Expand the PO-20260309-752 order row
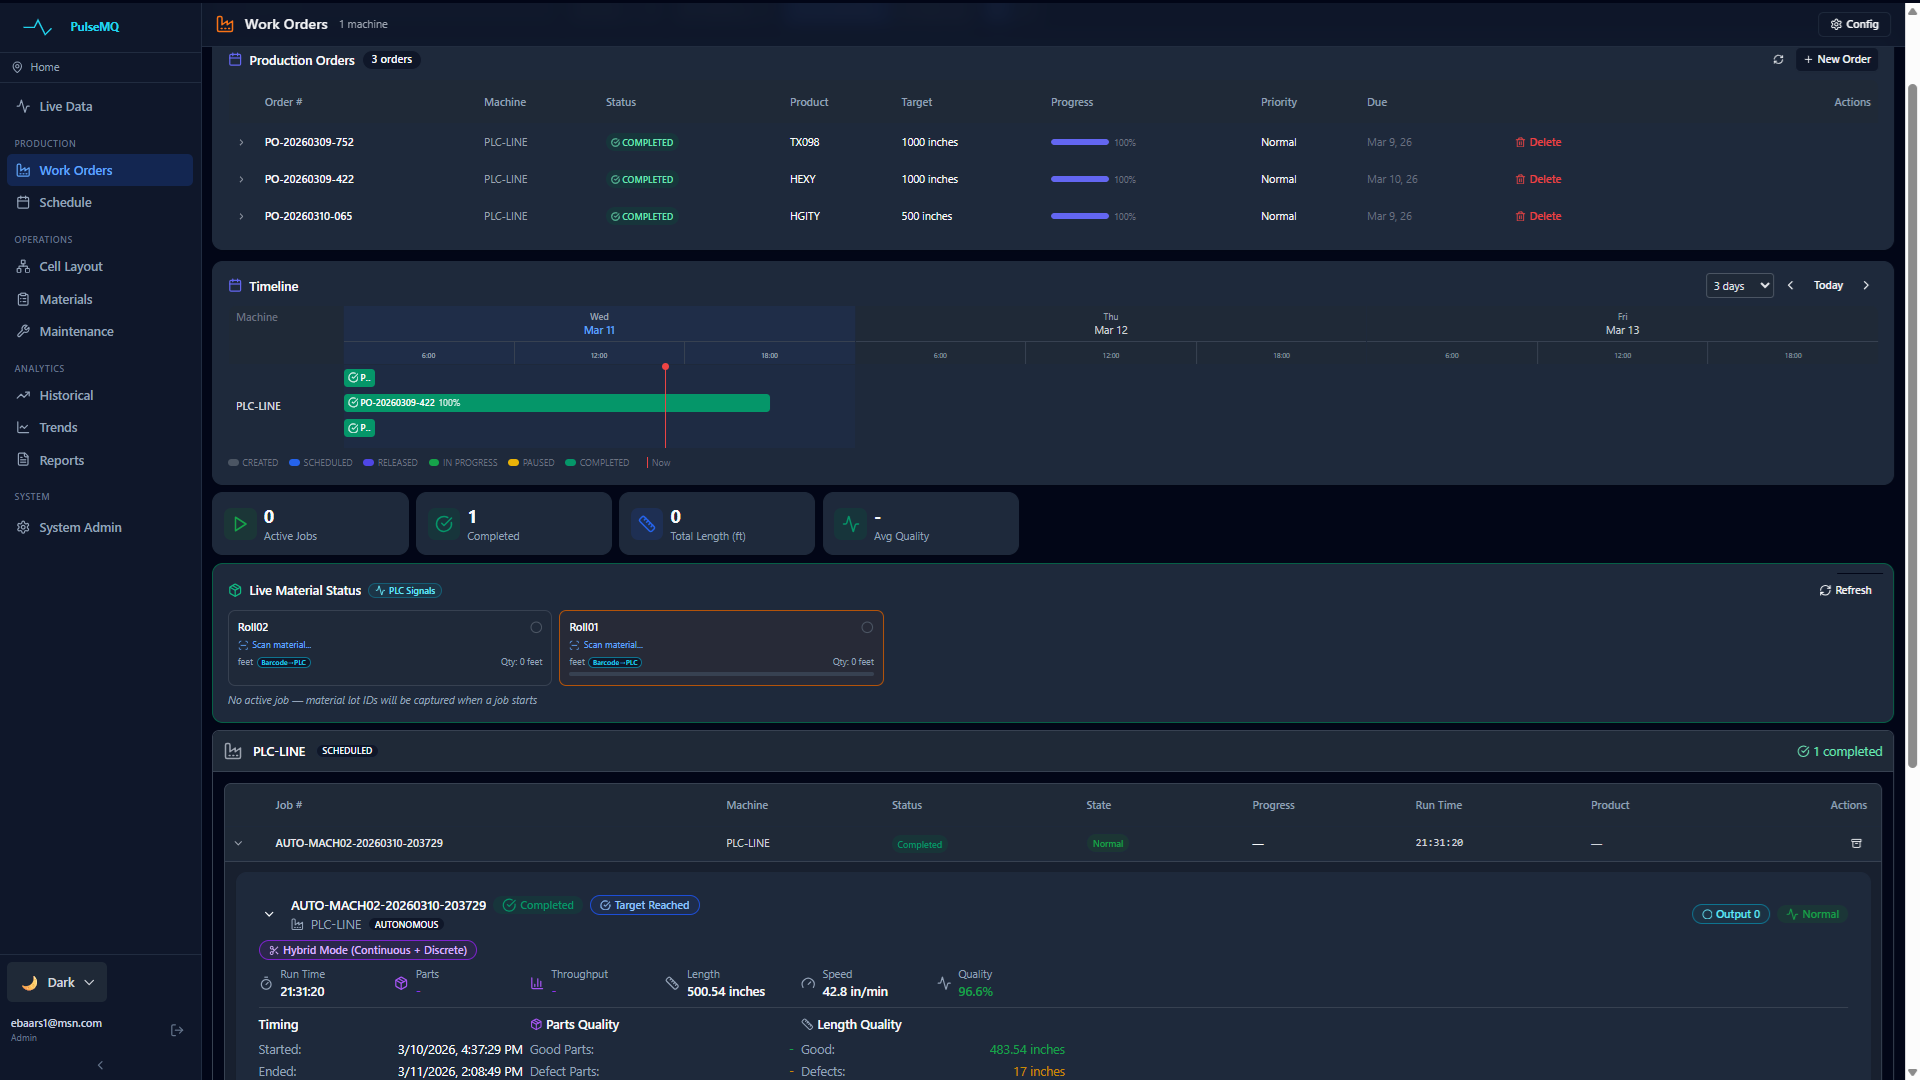 pyautogui.click(x=240, y=142)
